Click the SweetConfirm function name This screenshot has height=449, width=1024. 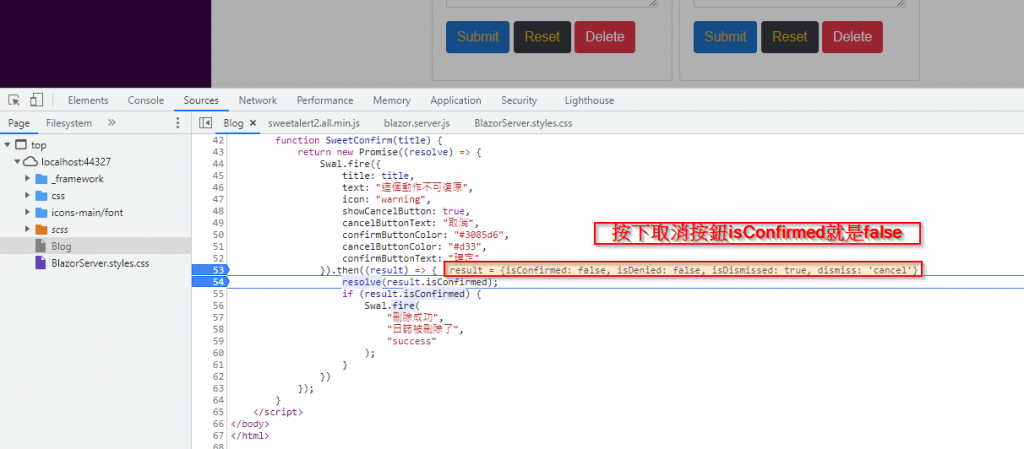click(x=359, y=140)
